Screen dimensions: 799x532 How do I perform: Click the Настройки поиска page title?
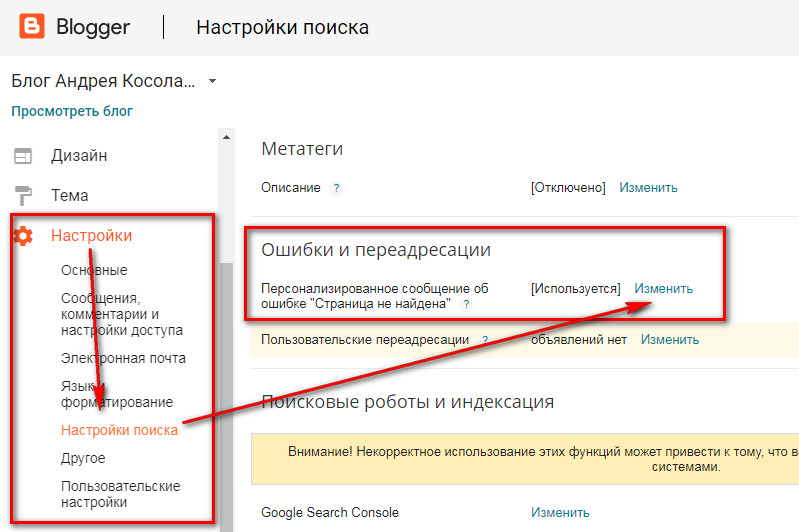pos(283,28)
